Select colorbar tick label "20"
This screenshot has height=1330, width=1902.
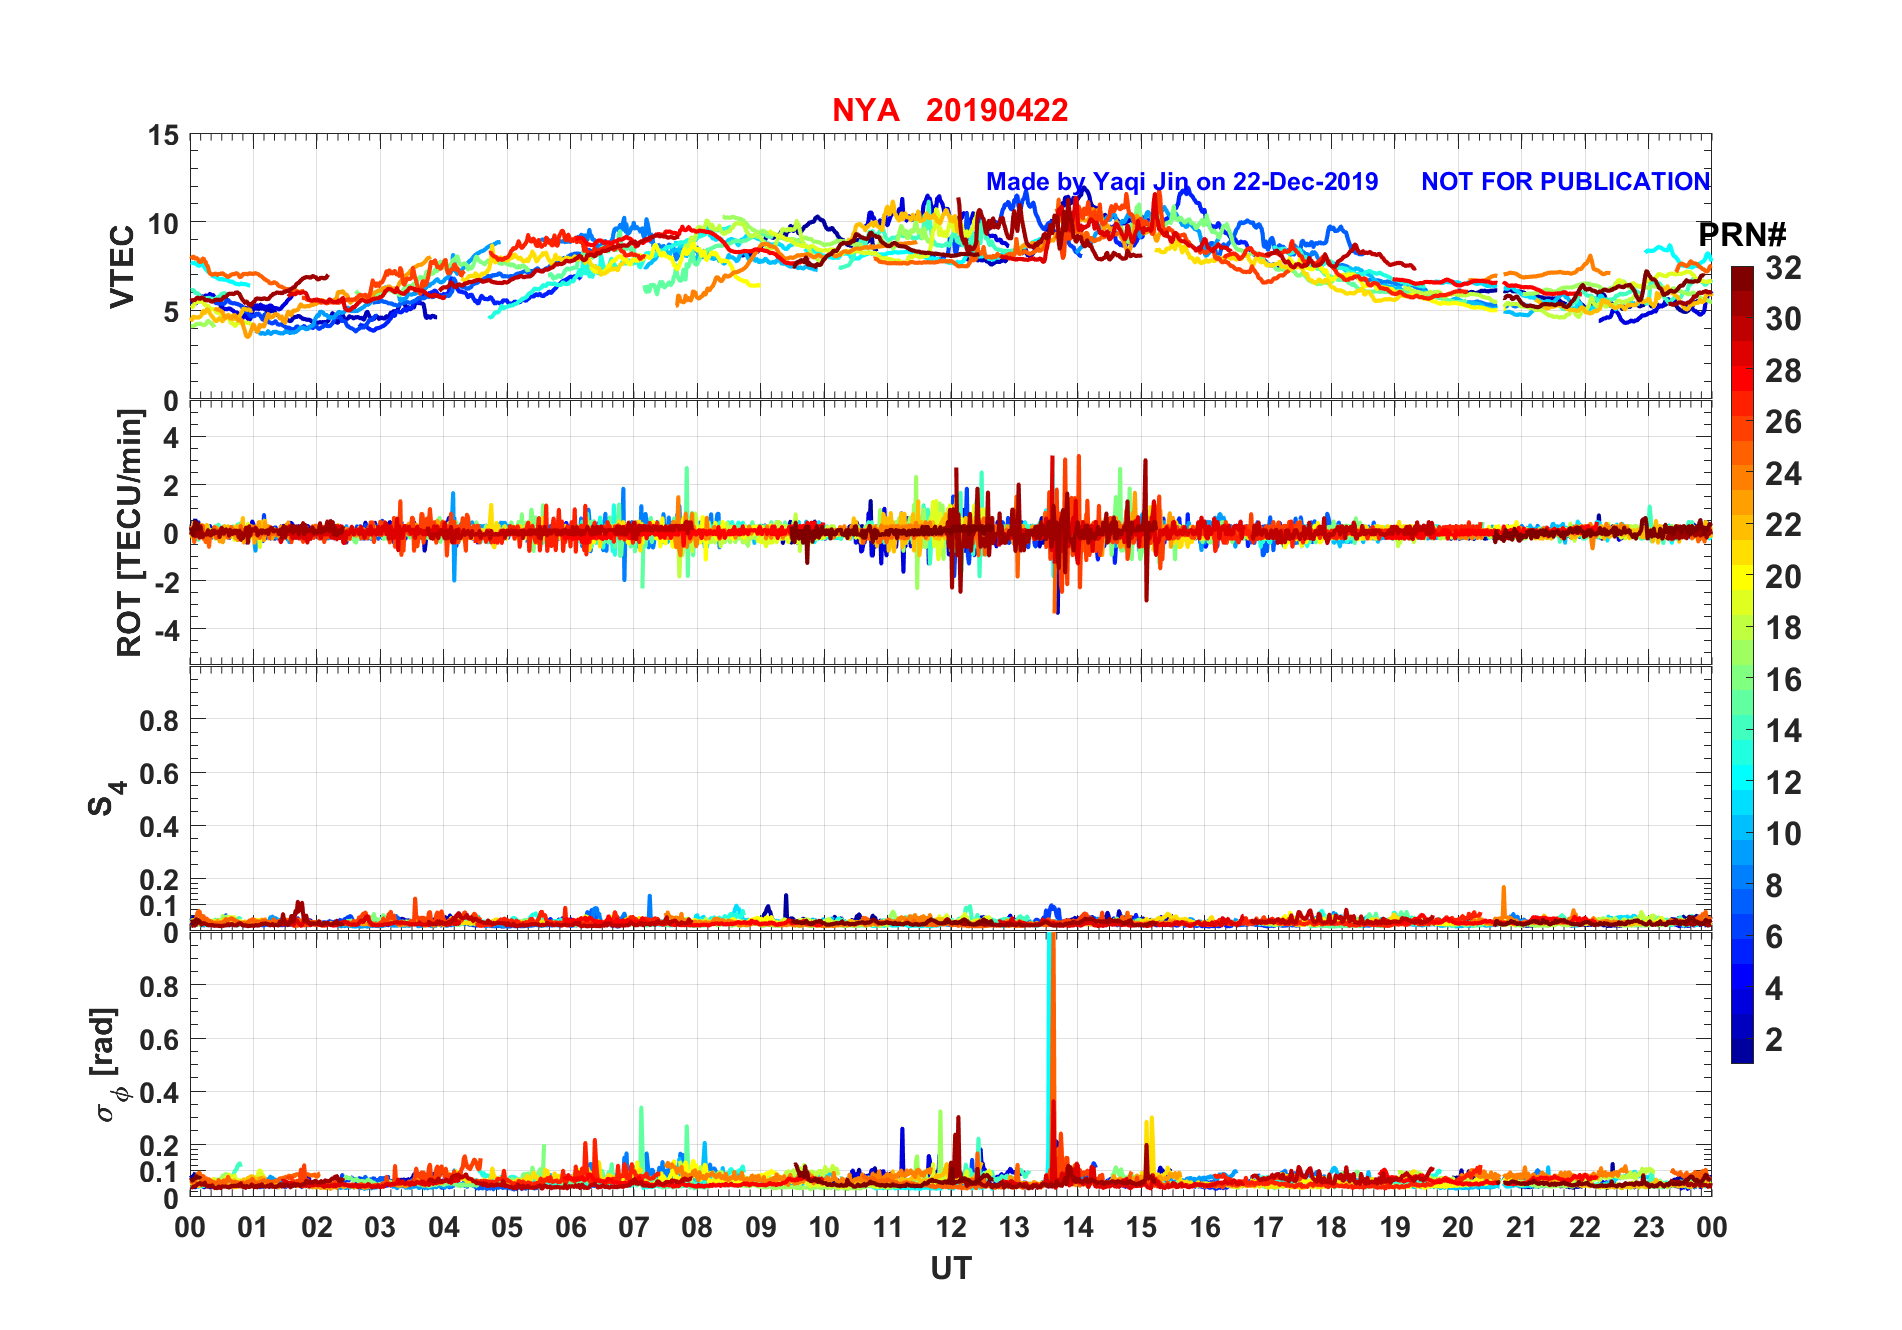pyautogui.click(x=1783, y=576)
